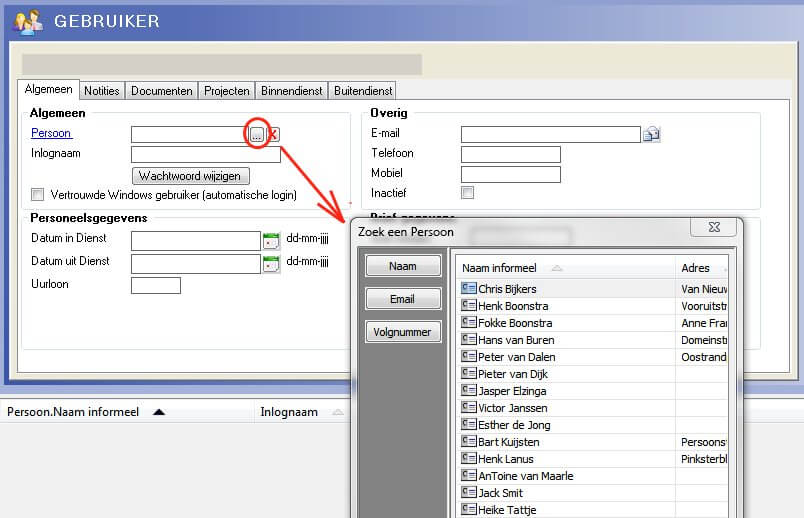Toggle the Inactief checkbox
The height and width of the screenshot is (518, 804).
tap(467, 192)
